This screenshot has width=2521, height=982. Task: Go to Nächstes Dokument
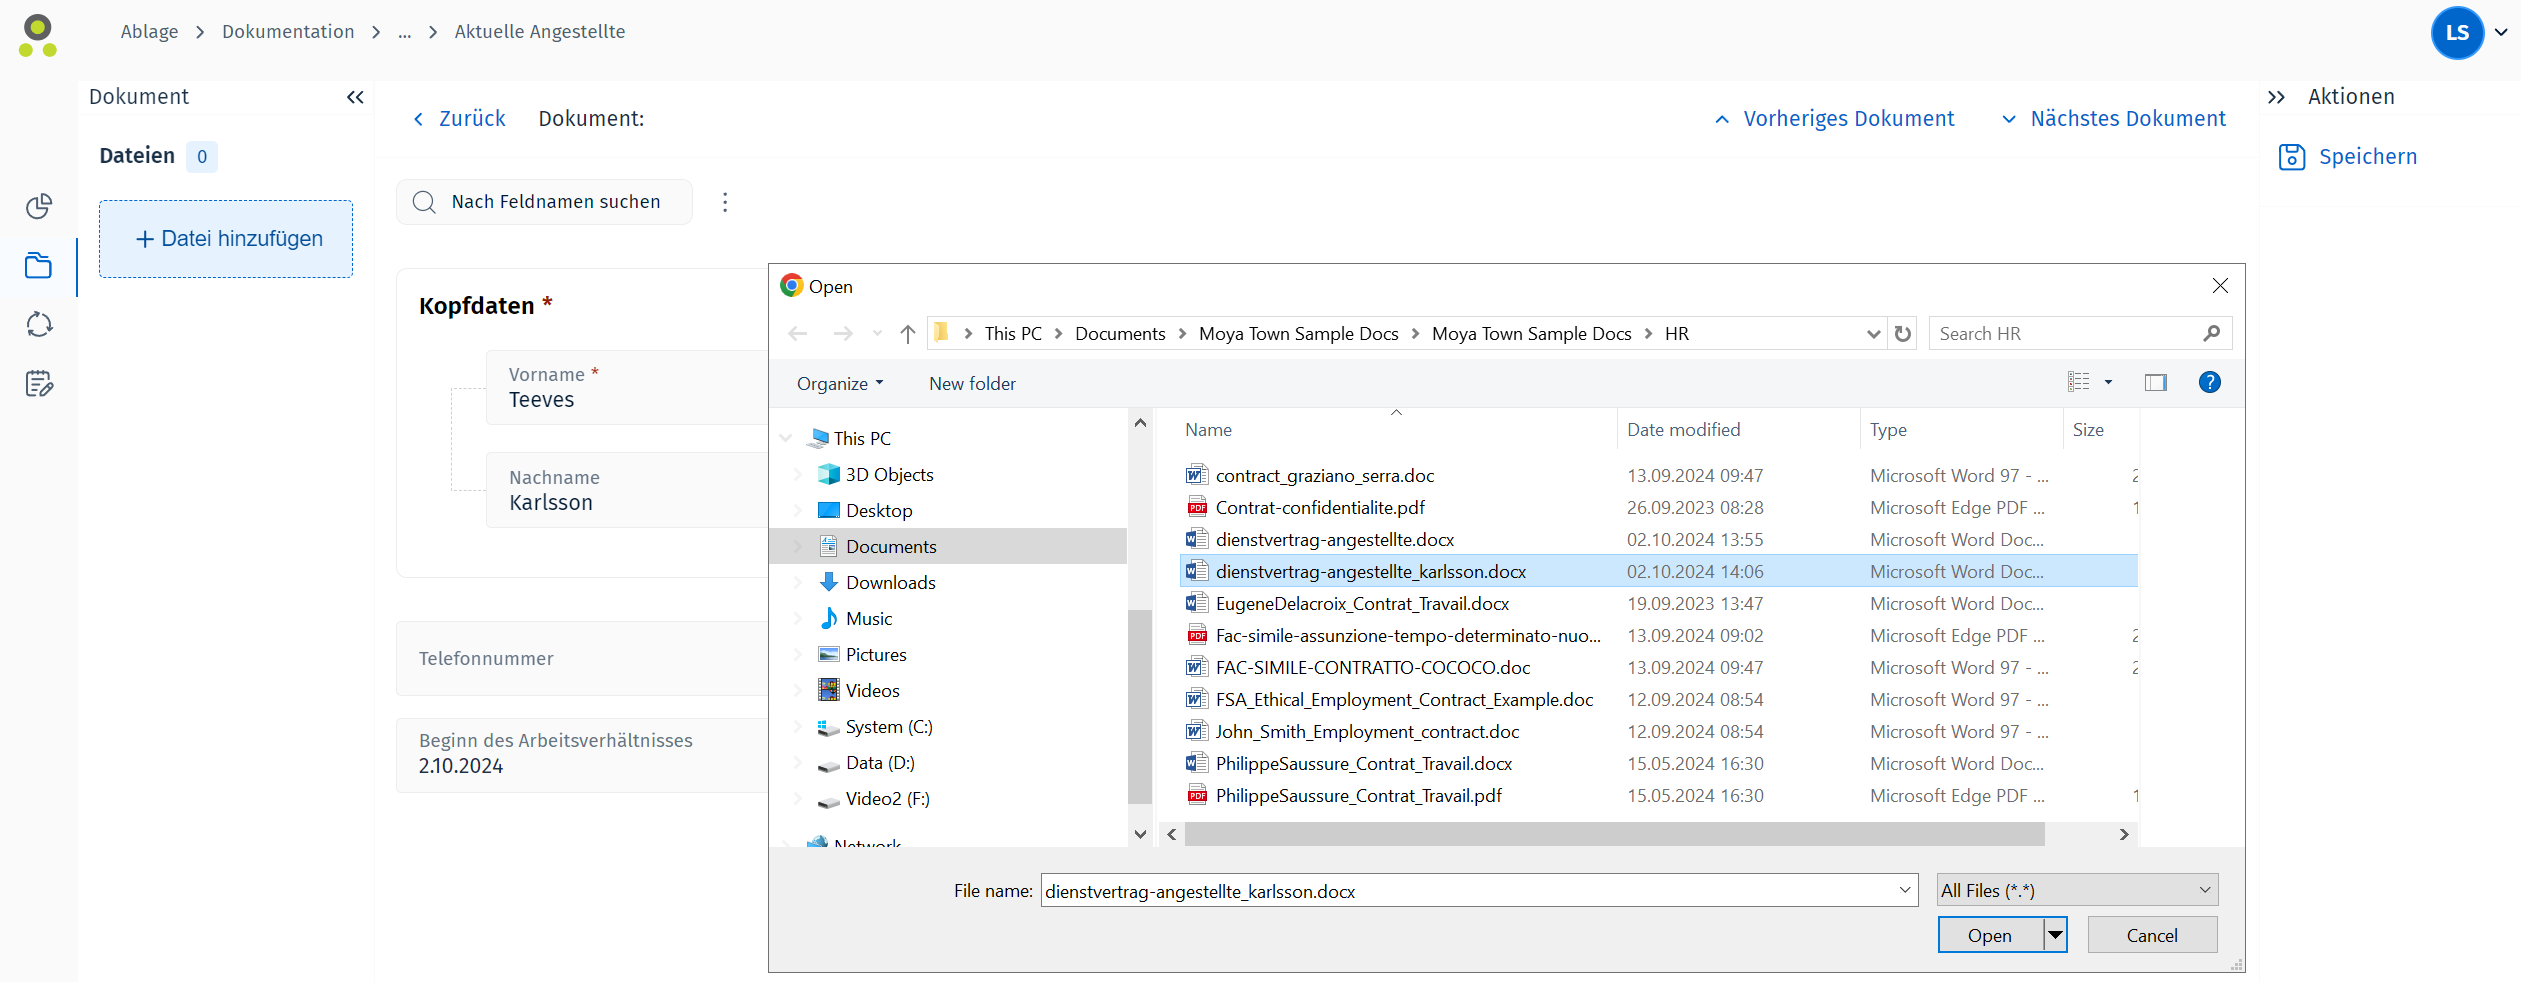click(x=2114, y=119)
